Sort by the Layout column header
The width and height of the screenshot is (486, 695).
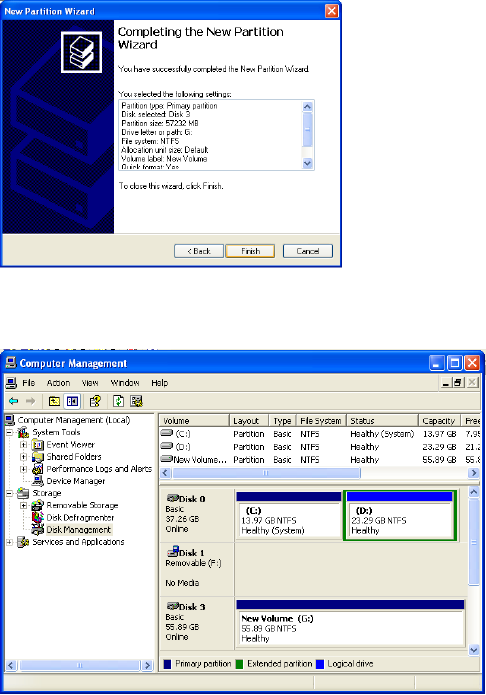(x=249, y=421)
